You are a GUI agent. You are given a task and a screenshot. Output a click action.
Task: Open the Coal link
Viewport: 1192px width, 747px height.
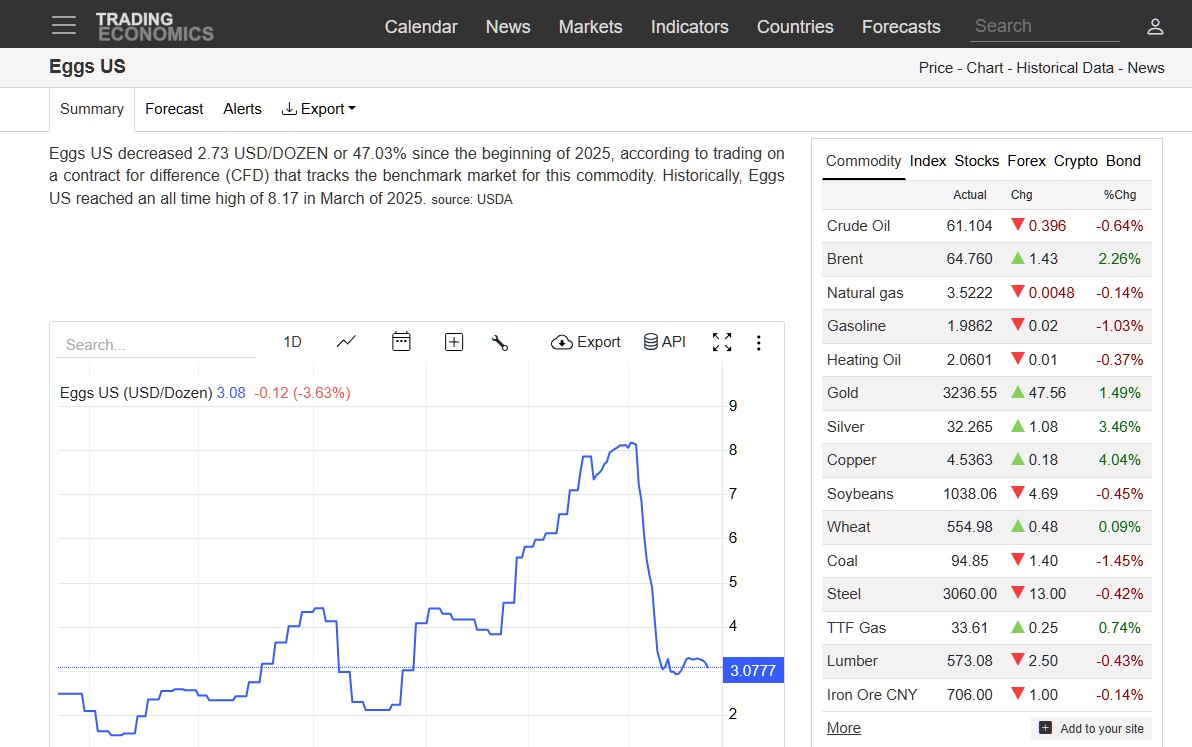(x=842, y=561)
